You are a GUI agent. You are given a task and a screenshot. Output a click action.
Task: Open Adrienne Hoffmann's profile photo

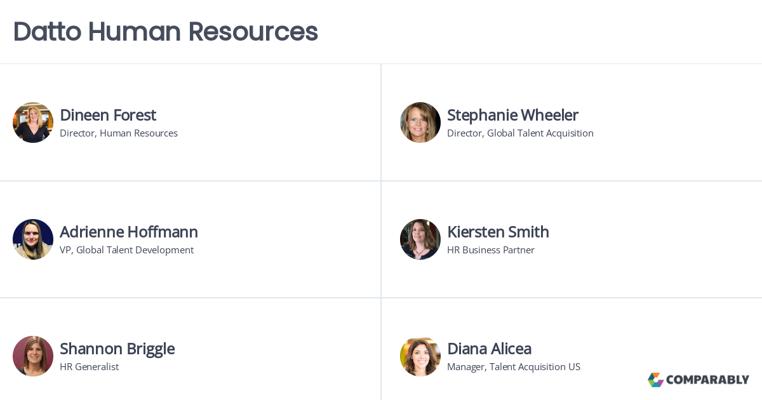click(x=33, y=239)
